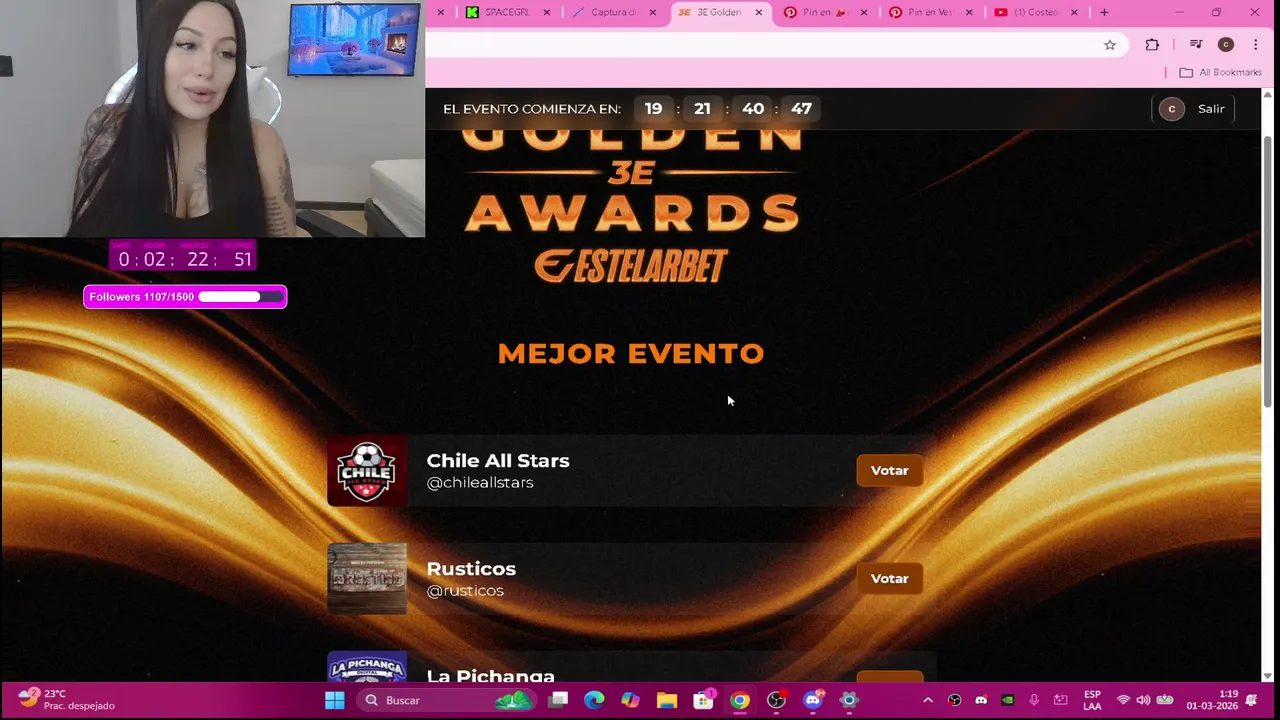Click the @rusticos handle
The height and width of the screenshot is (720, 1280).
[465, 591]
